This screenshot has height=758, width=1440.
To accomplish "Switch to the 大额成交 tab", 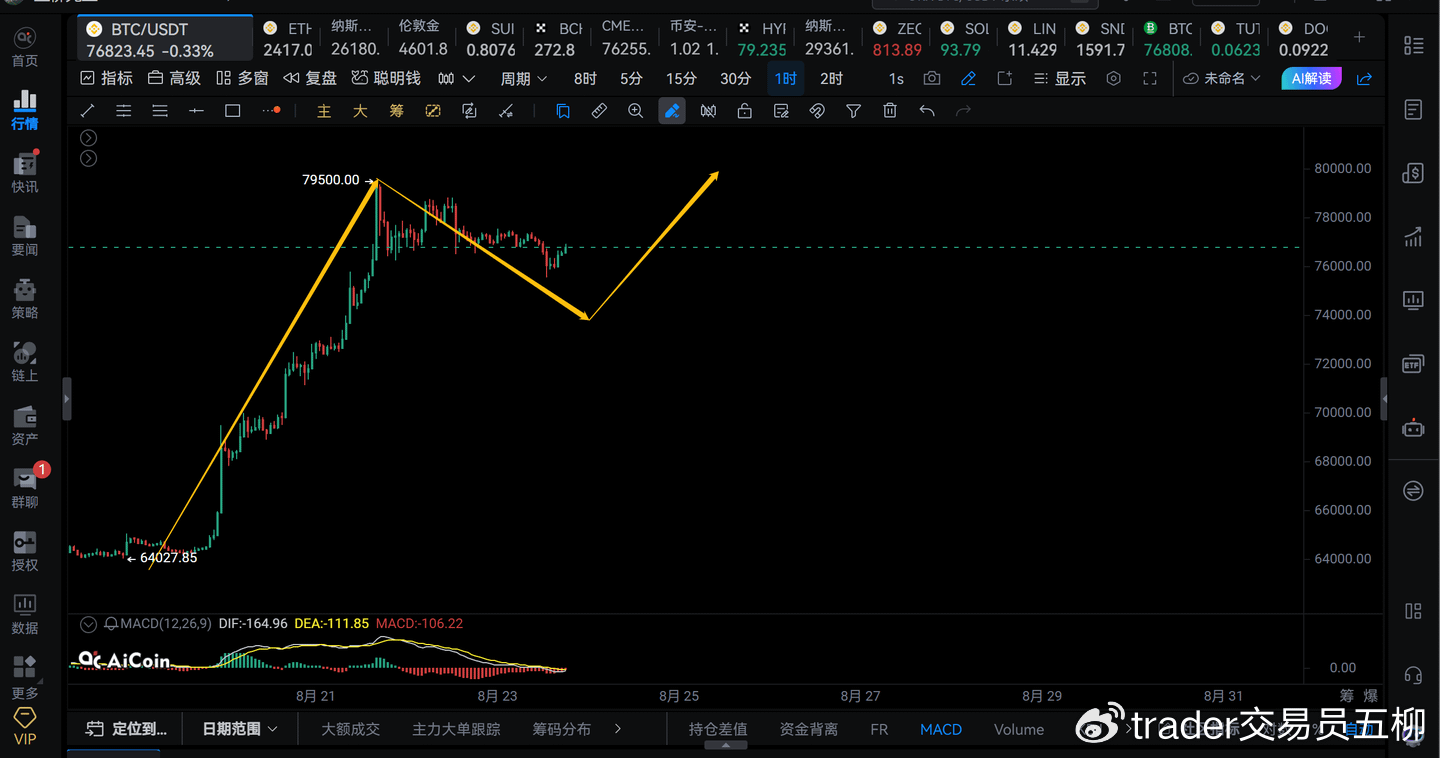I will pos(350,729).
